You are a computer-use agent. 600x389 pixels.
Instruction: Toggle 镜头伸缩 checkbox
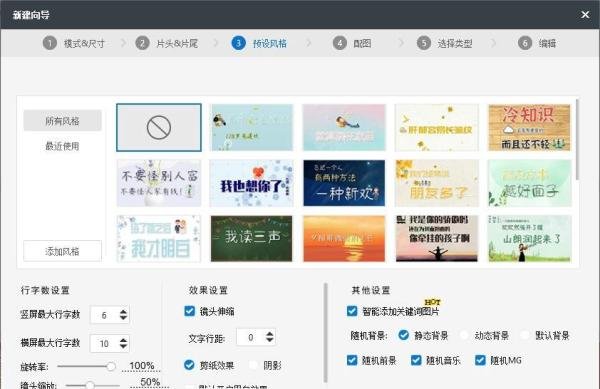(189, 311)
